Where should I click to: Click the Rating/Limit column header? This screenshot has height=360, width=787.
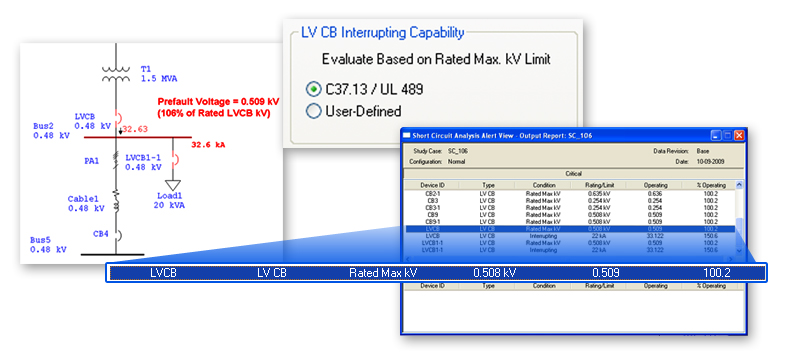tap(599, 185)
